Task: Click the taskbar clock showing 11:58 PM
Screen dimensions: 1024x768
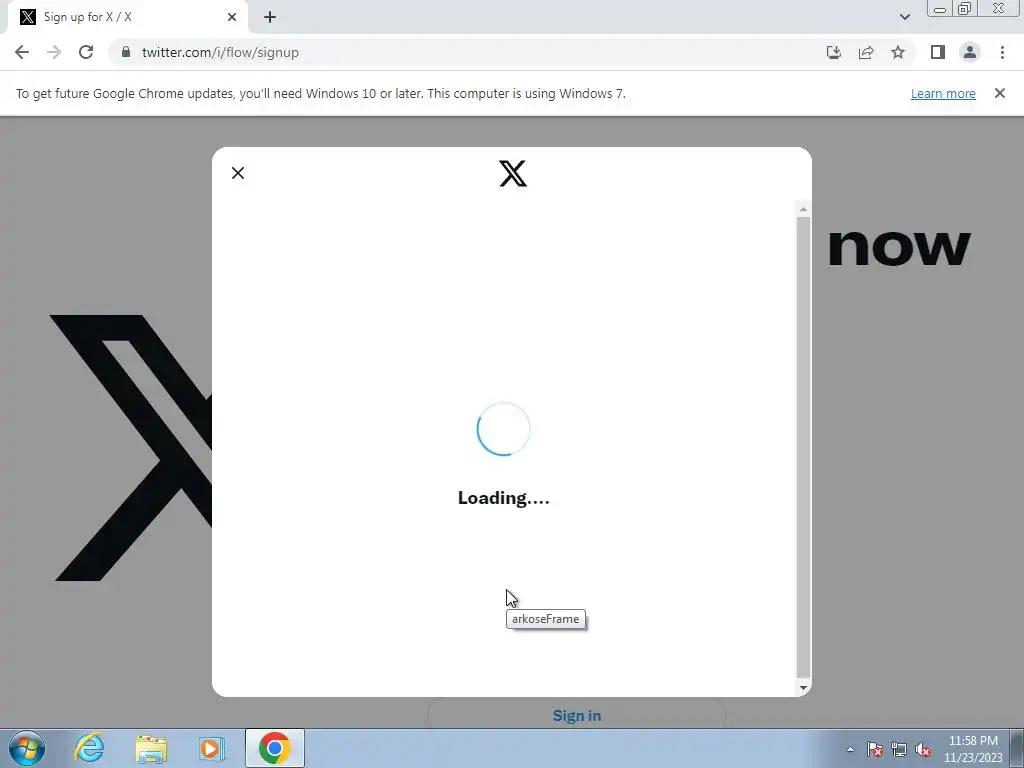Action: [x=973, y=749]
